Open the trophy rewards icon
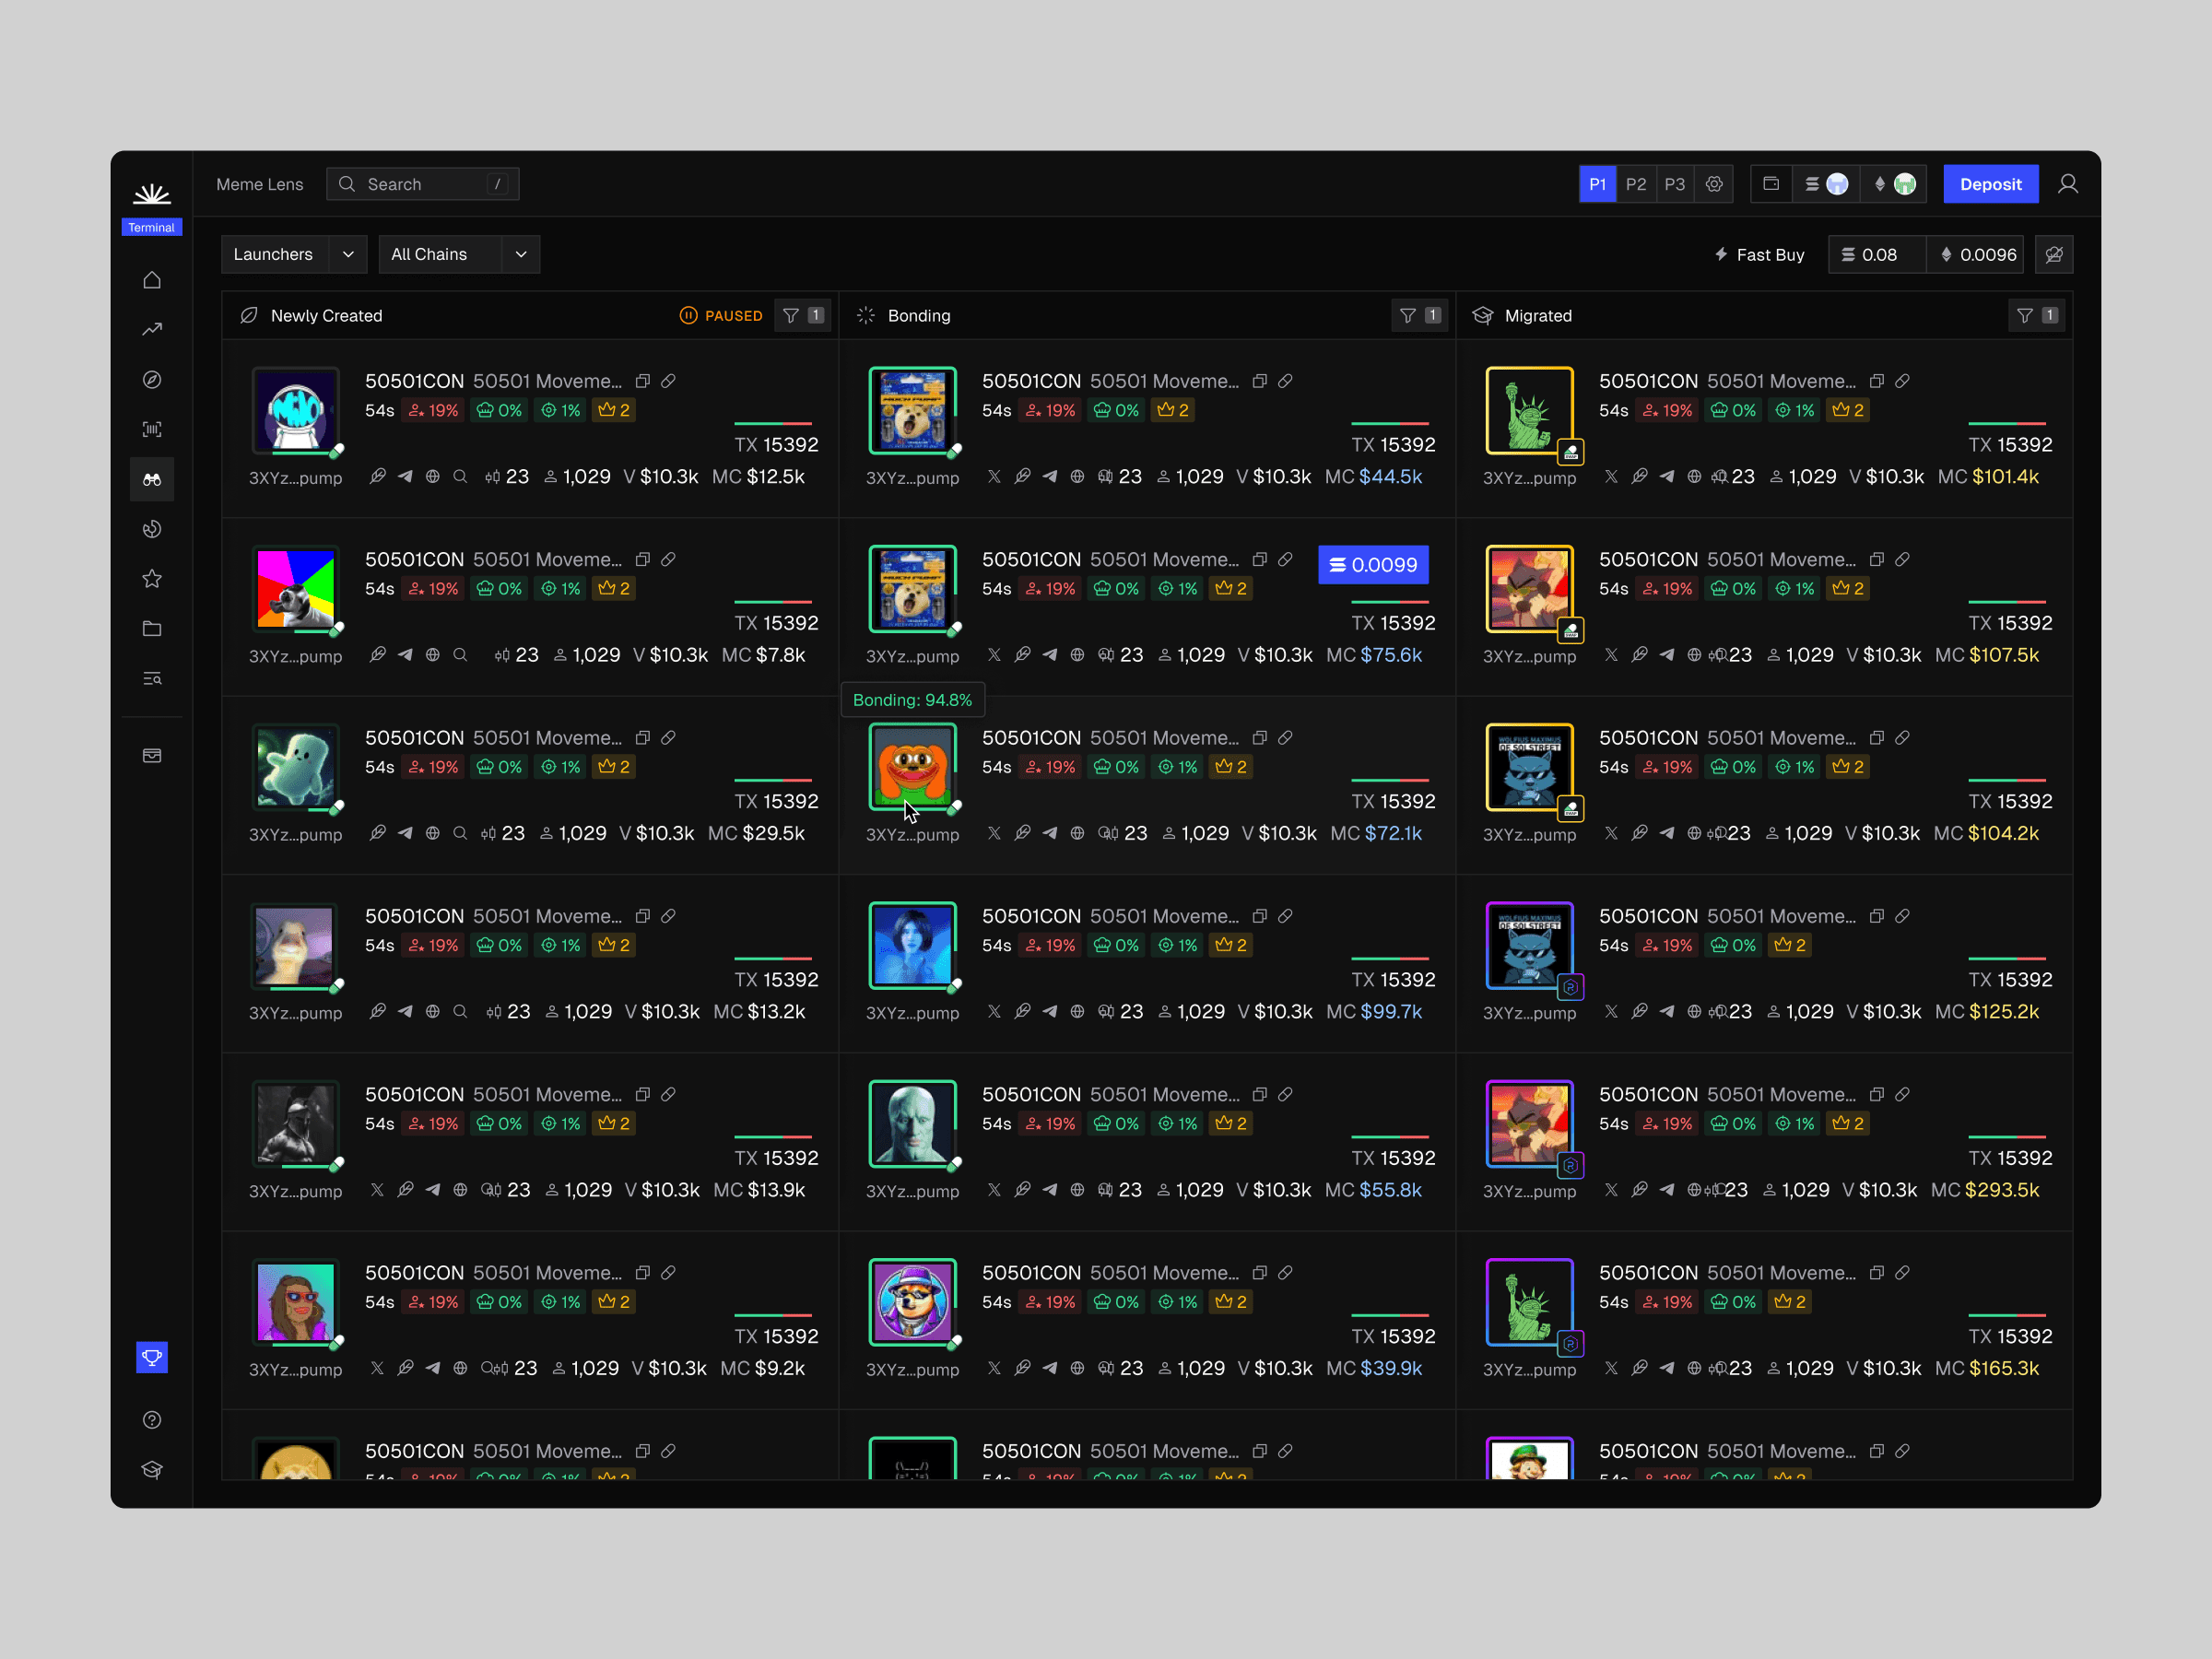Viewport: 2212px width, 1659px height. click(x=152, y=1357)
